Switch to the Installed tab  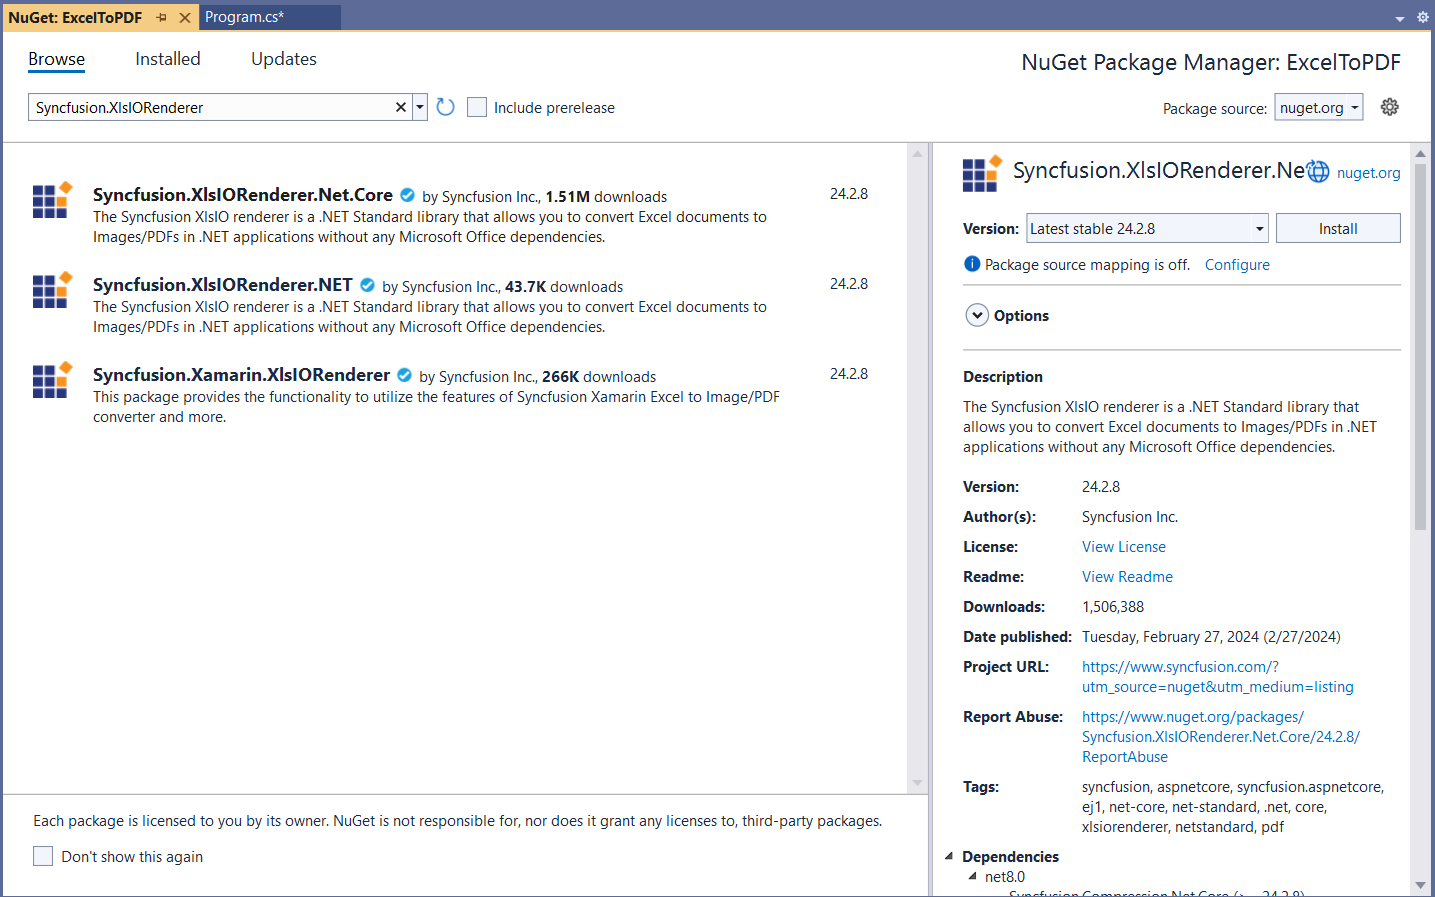tap(167, 59)
